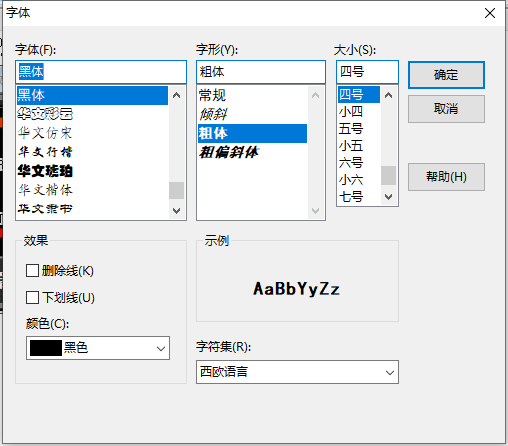
Task: Click the black color swatch
Action: pyautogui.click(x=46, y=348)
